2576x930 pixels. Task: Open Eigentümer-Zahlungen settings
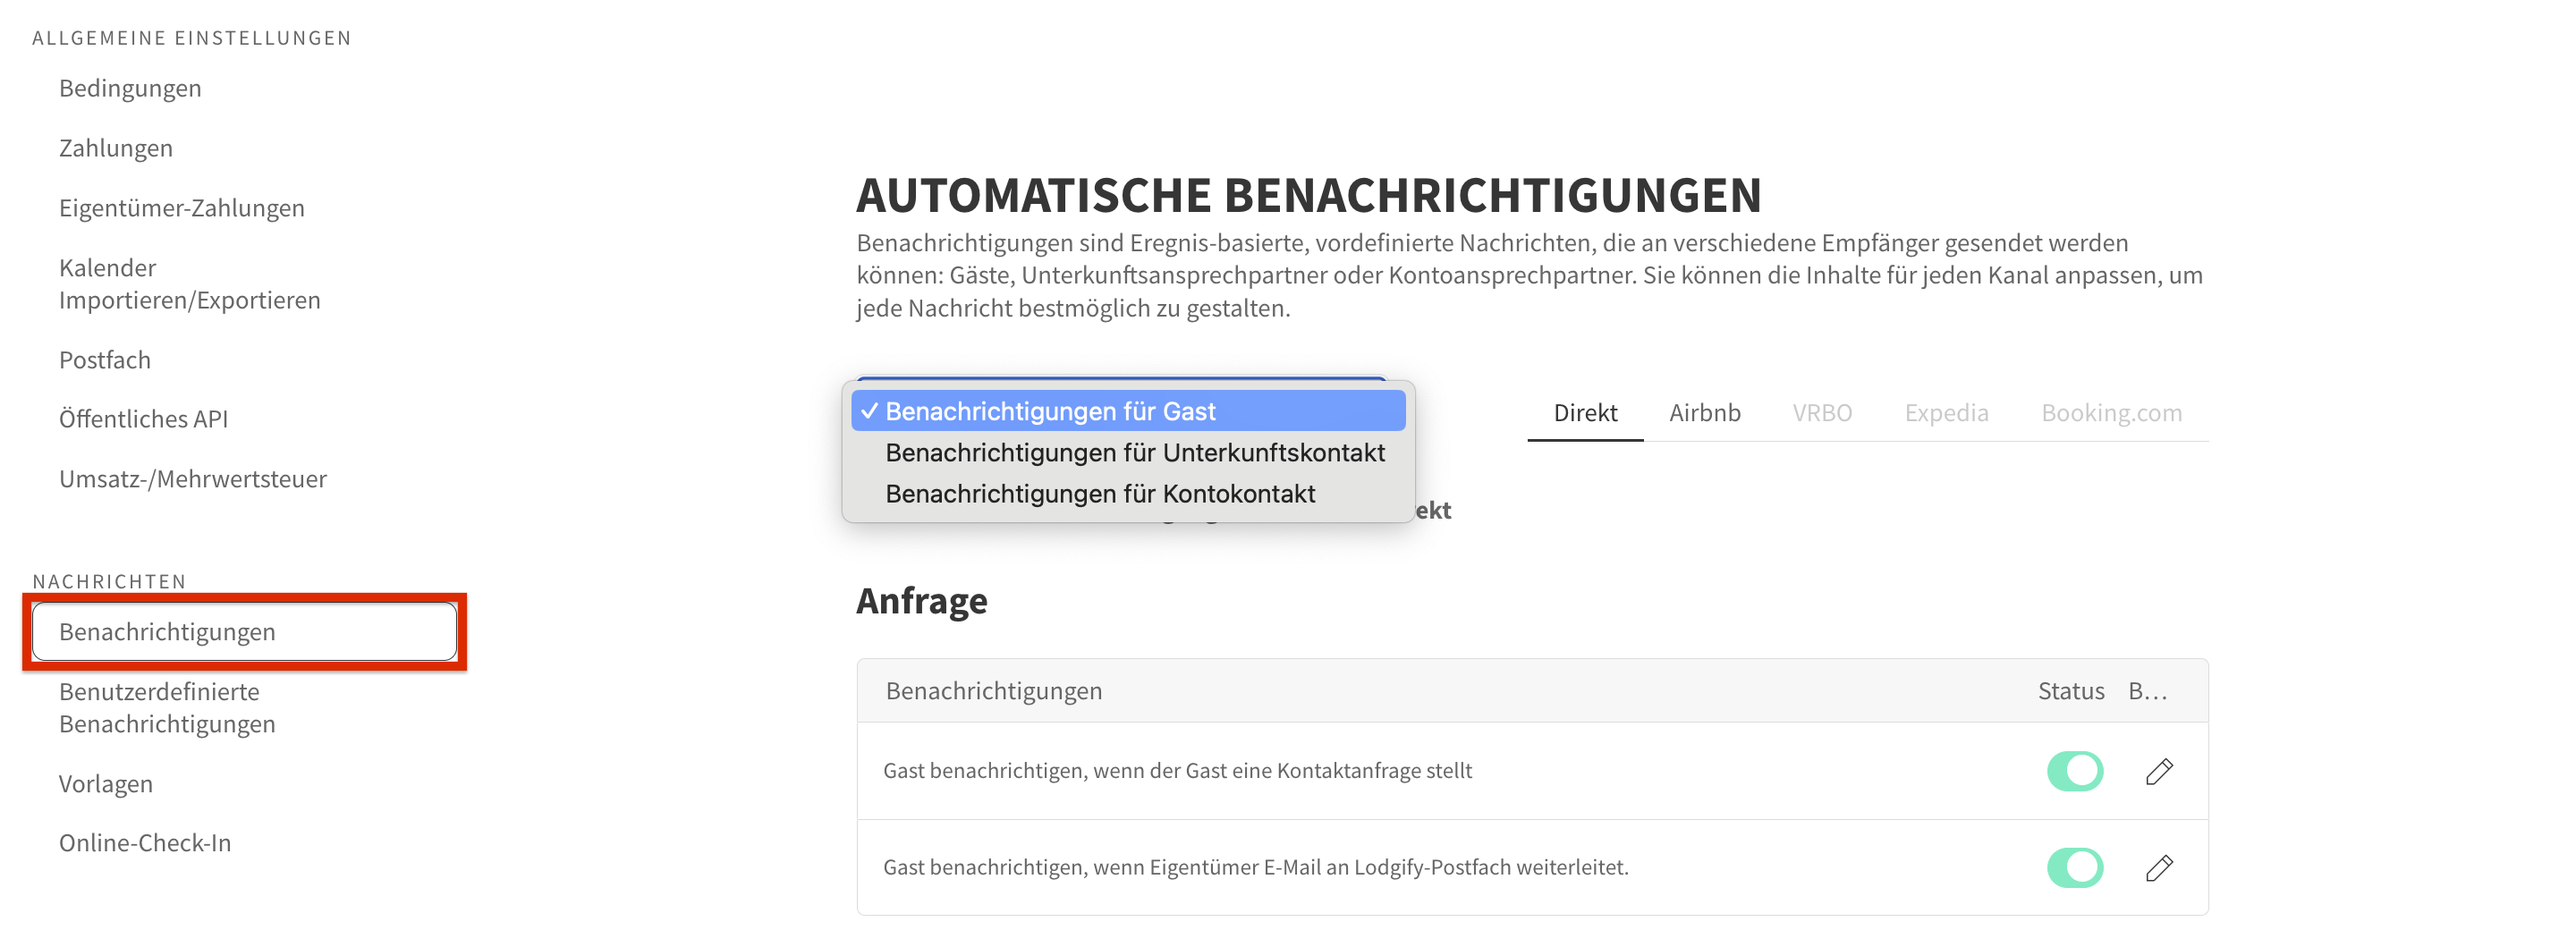tap(182, 207)
